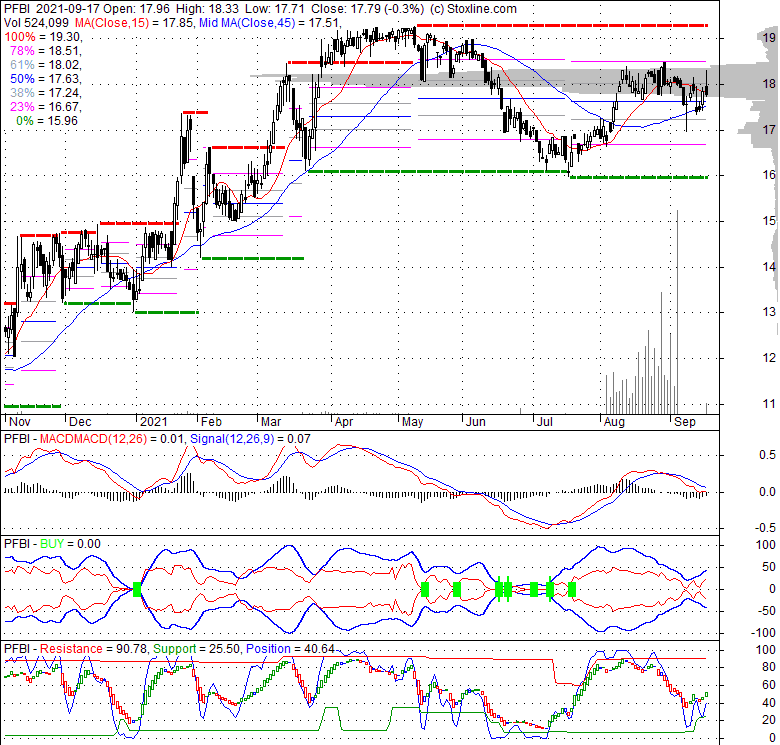Viewport: 780px width, 745px height.
Task: Click the green buy signal marker in early May
Action: [425, 590]
